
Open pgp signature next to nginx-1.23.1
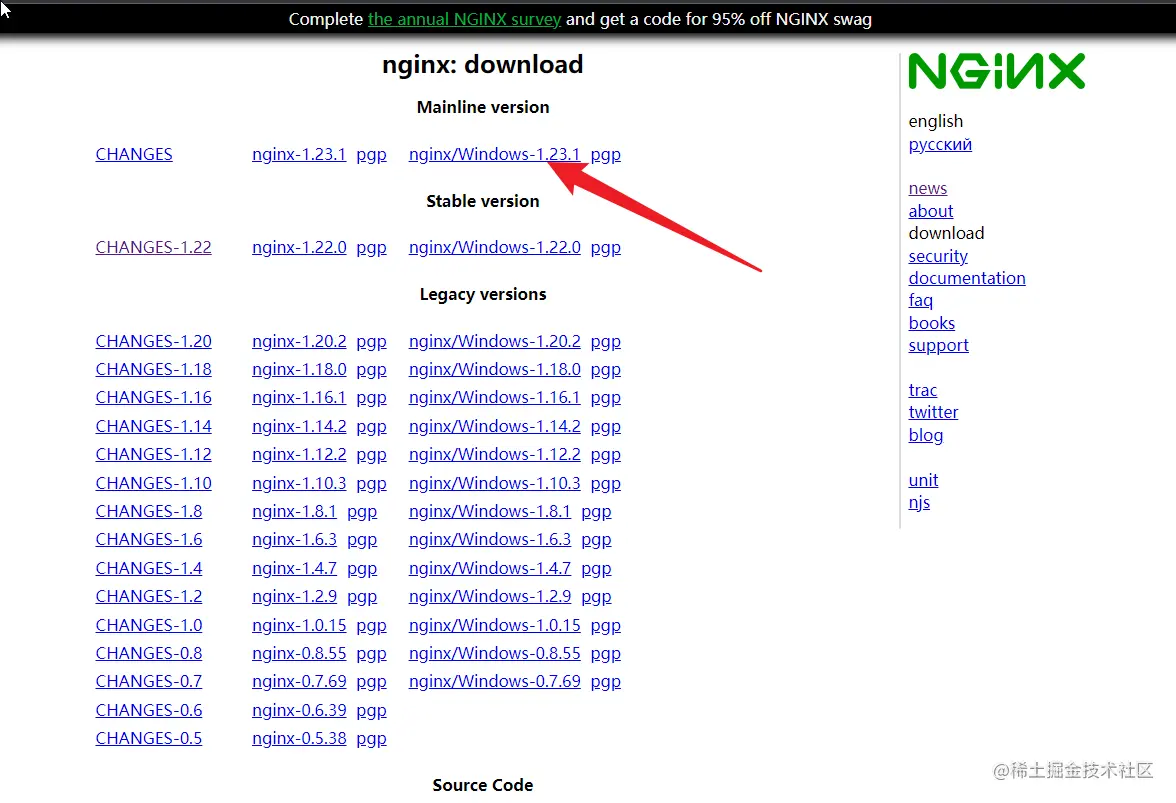(371, 155)
